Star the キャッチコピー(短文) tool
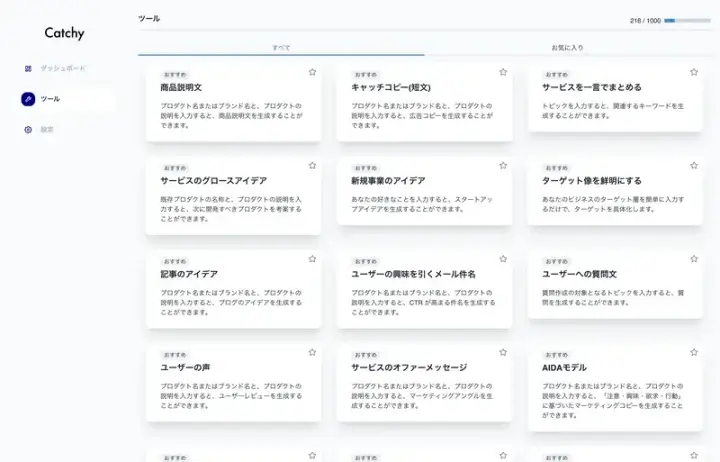Image resolution: width=720 pixels, height=462 pixels. coord(503,72)
